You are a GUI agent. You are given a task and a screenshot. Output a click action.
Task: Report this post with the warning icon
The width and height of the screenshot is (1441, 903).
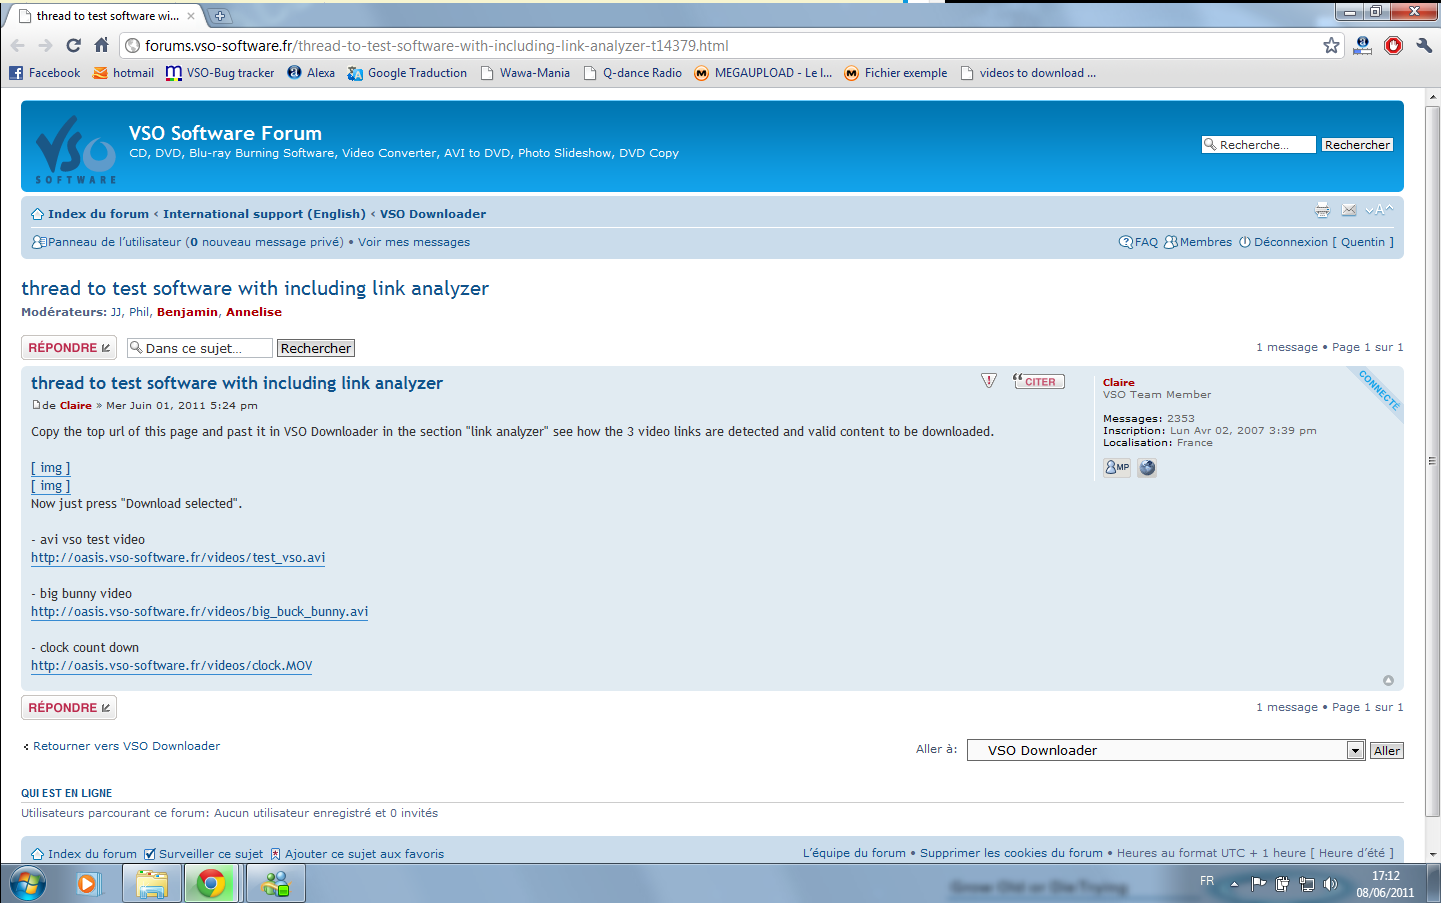[989, 381]
